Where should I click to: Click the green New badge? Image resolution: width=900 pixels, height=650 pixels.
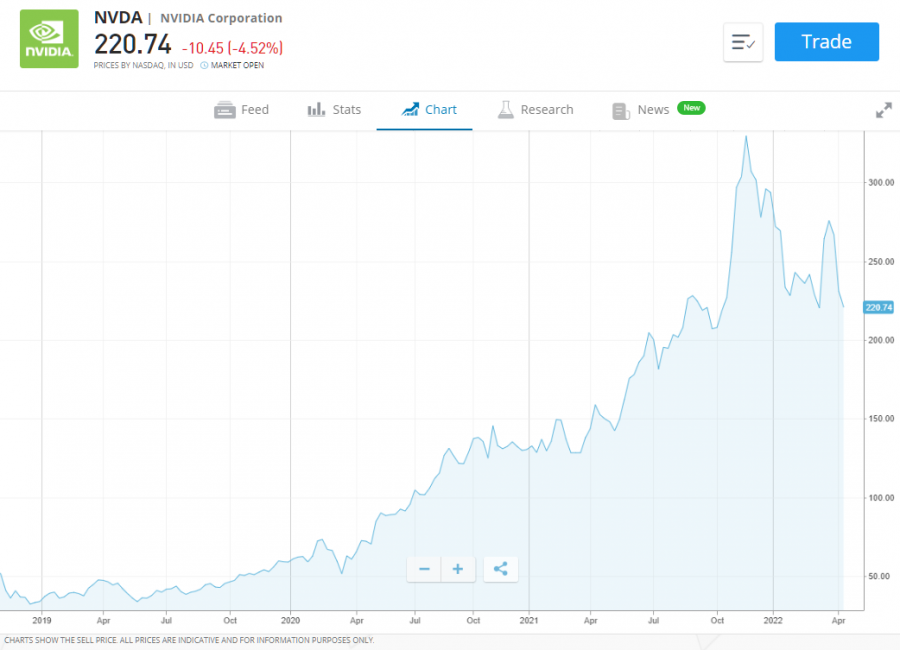691,108
